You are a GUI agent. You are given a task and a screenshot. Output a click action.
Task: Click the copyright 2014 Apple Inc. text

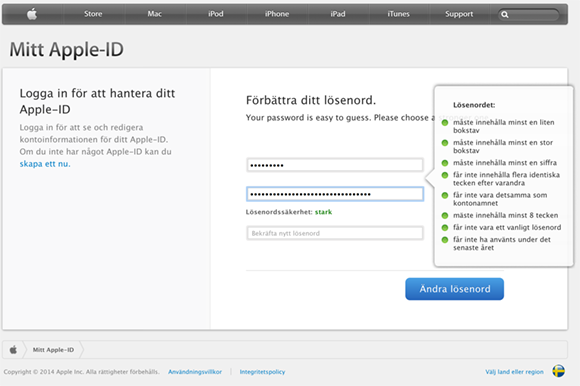81,372
